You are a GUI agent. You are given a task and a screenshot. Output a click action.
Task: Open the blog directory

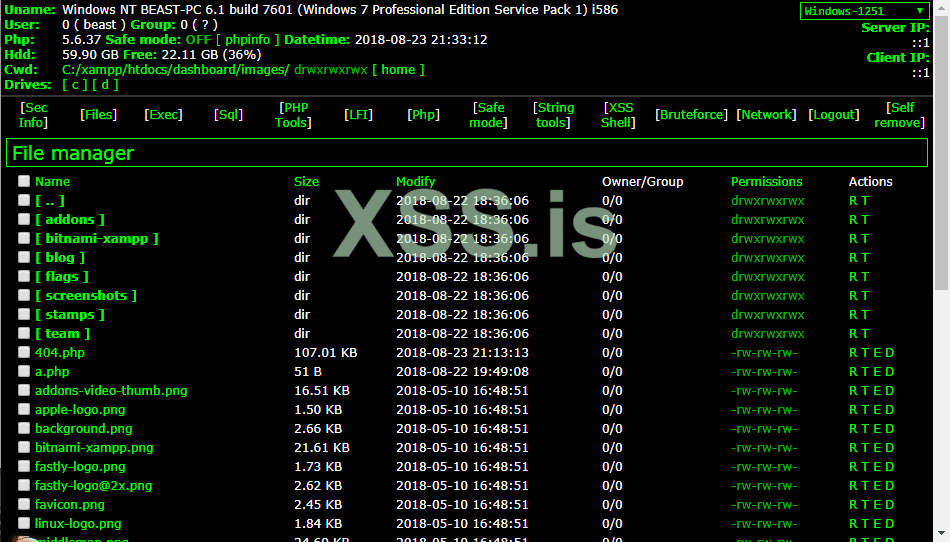coord(60,257)
